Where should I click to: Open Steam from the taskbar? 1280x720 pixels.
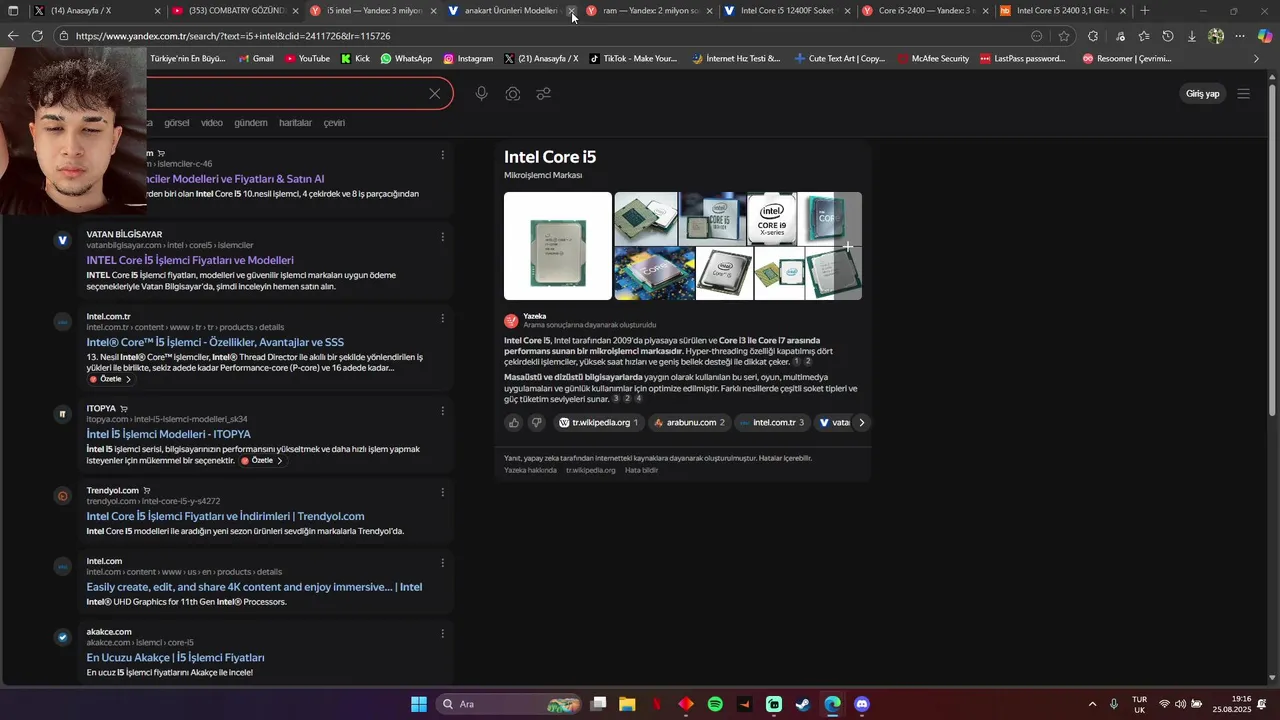pos(803,704)
